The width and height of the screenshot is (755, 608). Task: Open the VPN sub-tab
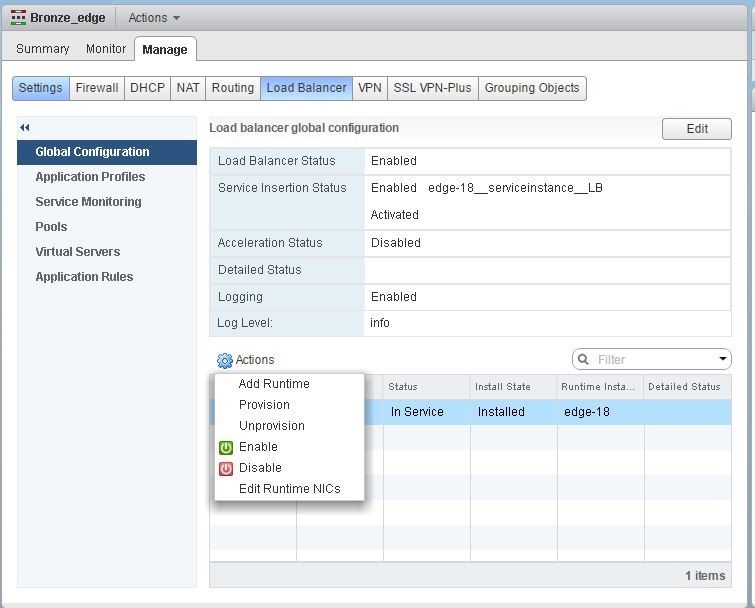pyautogui.click(x=370, y=88)
